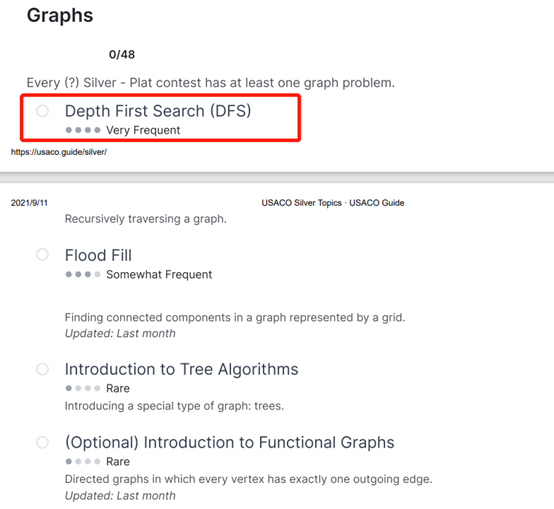Toggle Introduction to Tree Algorithms completion circle
The width and height of the screenshot is (554, 509).
coord(42,369)
